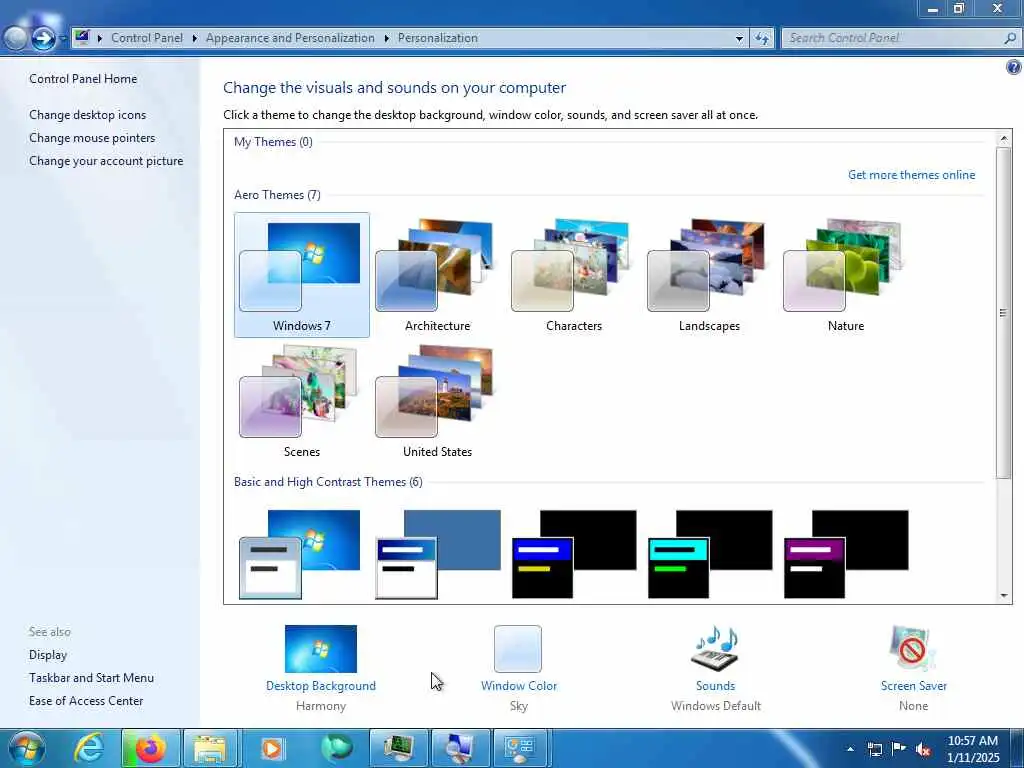1024x768 pixels.
Task: Go to Control Panel Home
Action: pos(83,79)
